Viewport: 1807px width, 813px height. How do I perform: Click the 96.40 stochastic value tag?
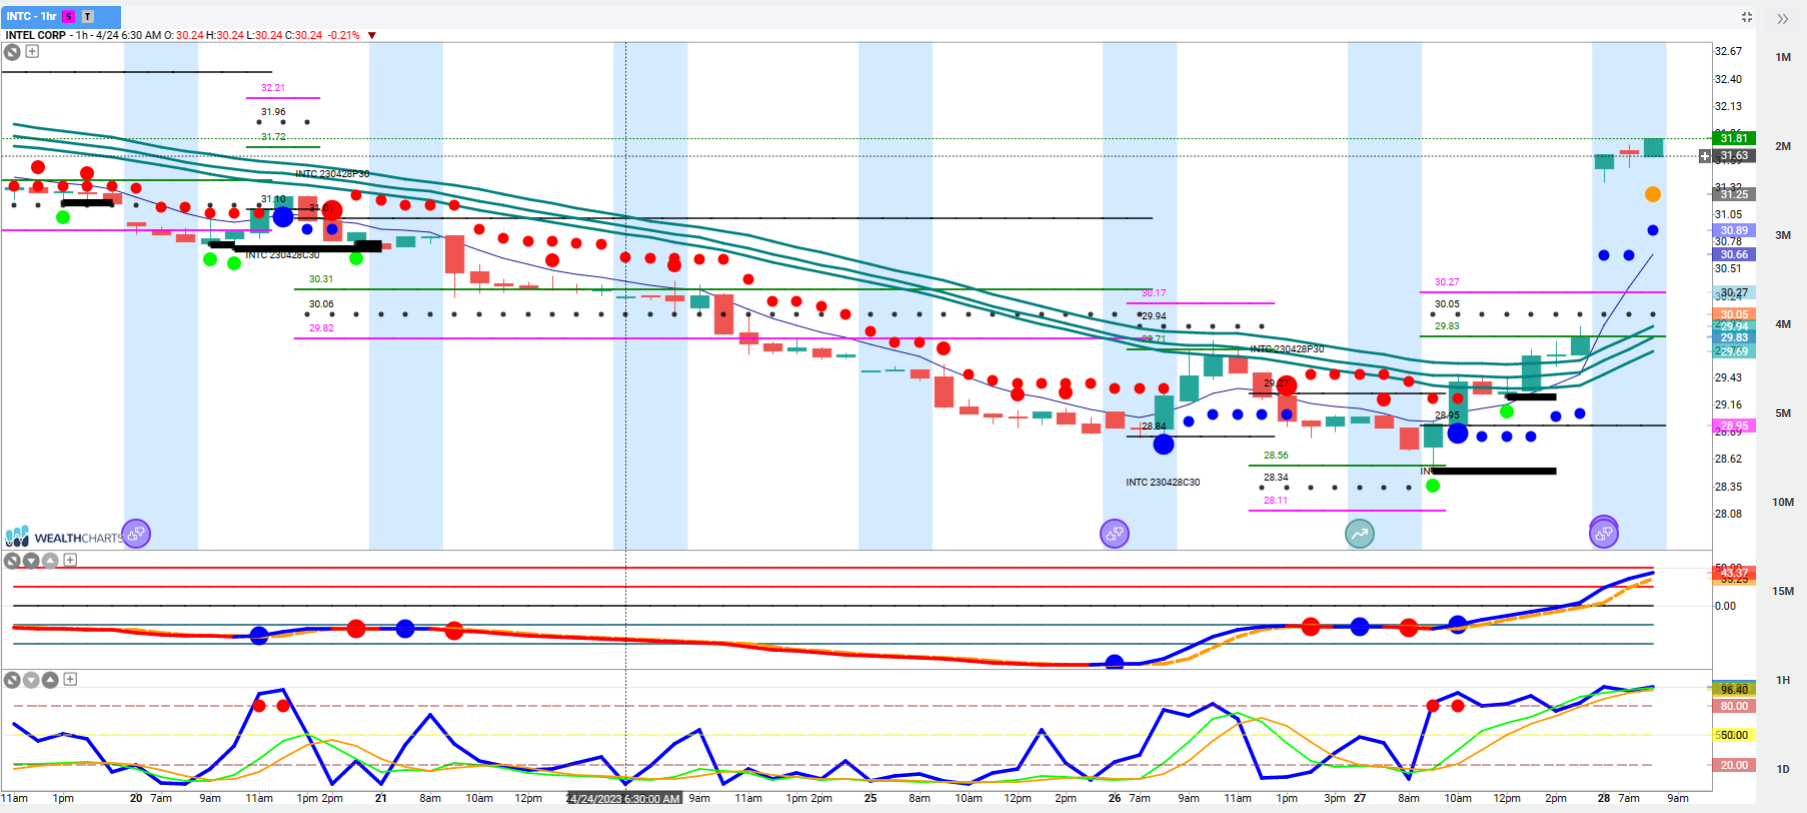pos(1734,689)
